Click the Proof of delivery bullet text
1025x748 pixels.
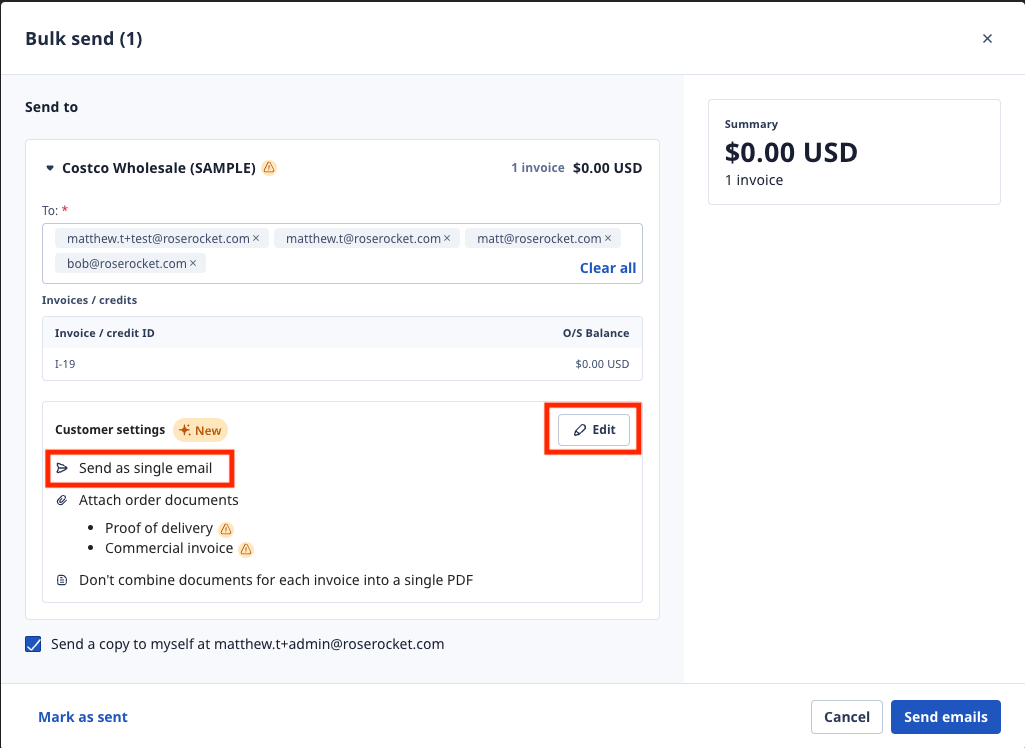tap(159, 528)
